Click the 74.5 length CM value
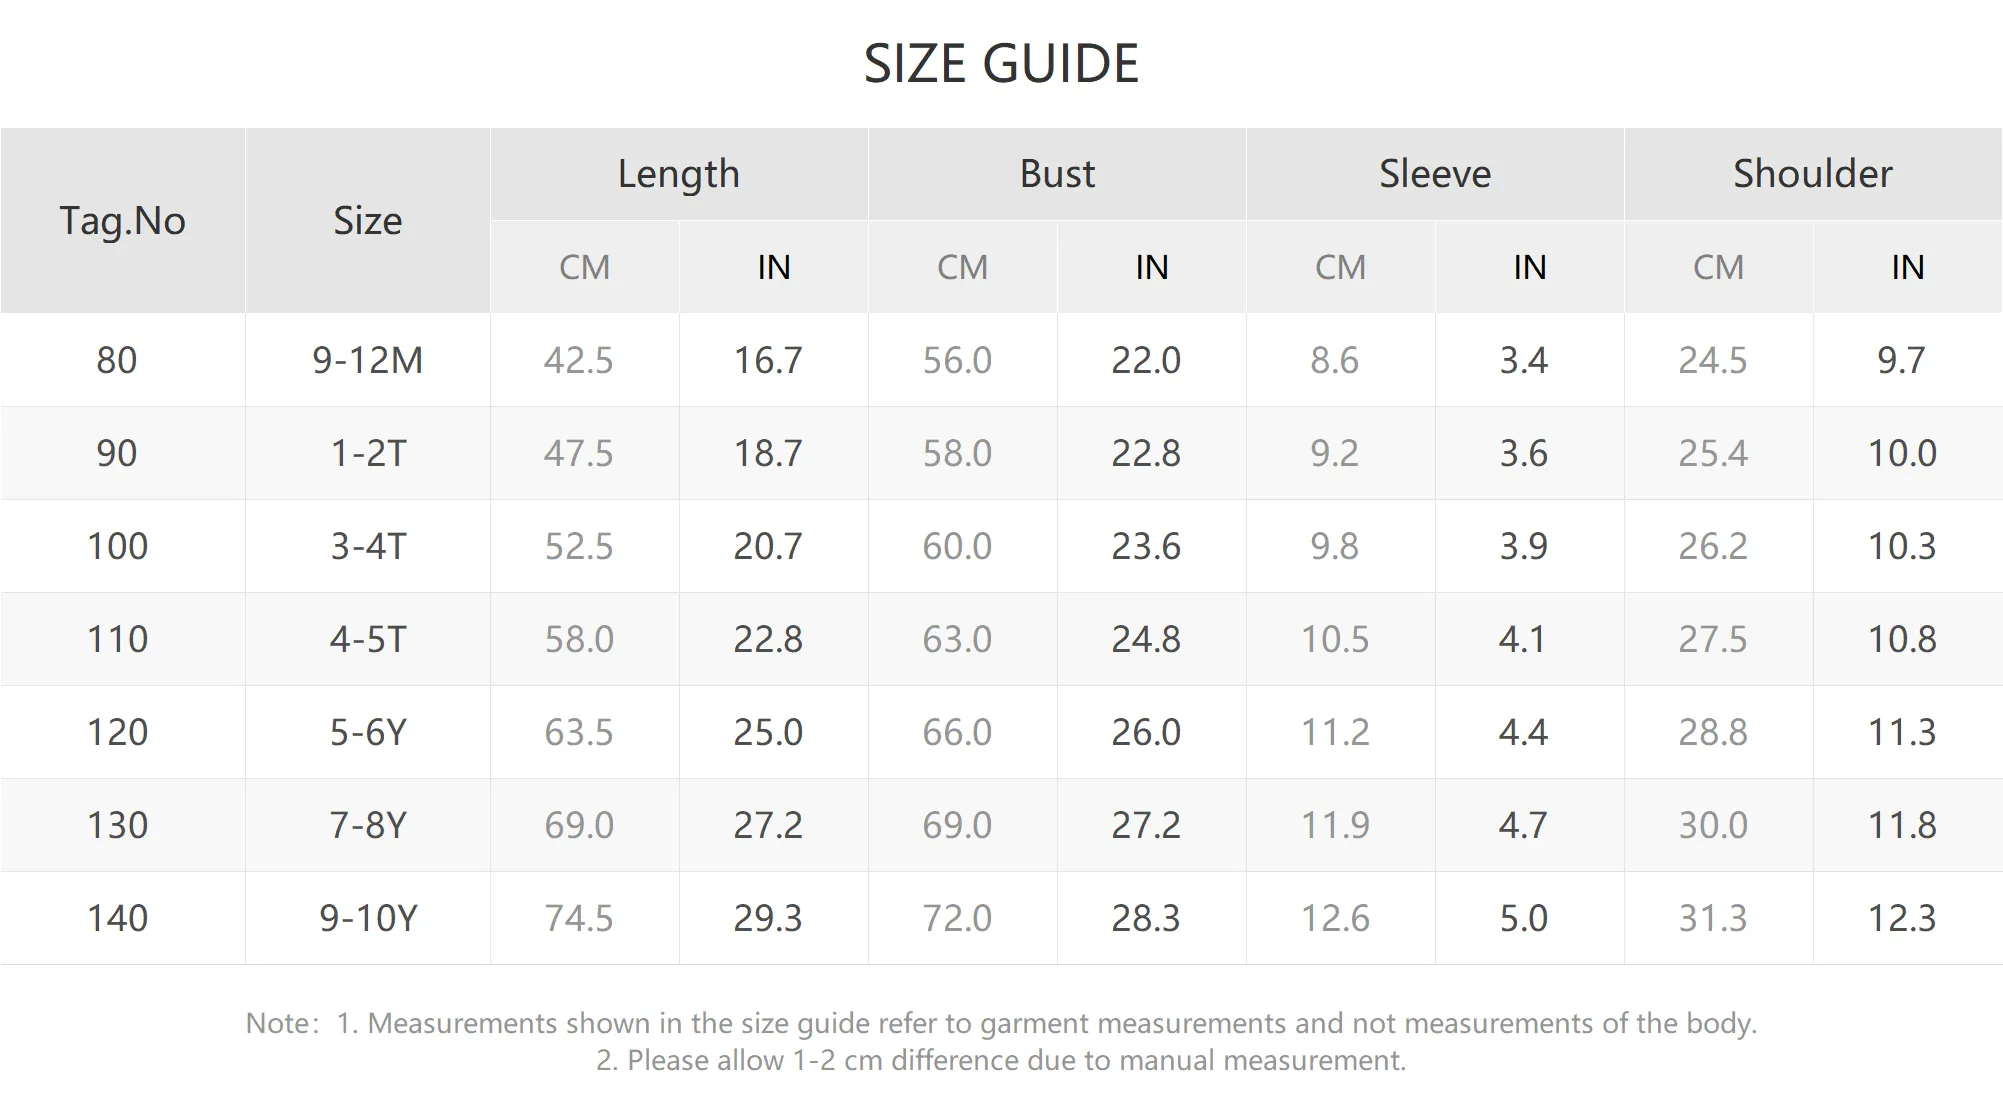This screenshot has height=1120, width=2003. [579, 918]
